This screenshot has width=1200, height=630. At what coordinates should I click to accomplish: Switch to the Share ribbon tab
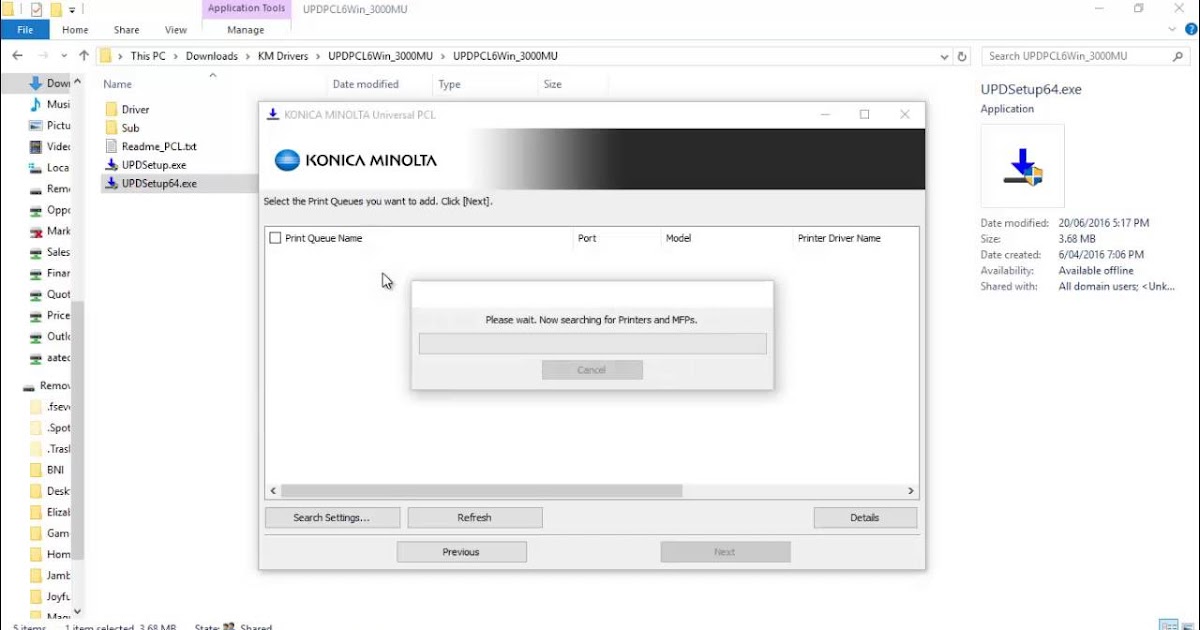click(x=126, y=30)
